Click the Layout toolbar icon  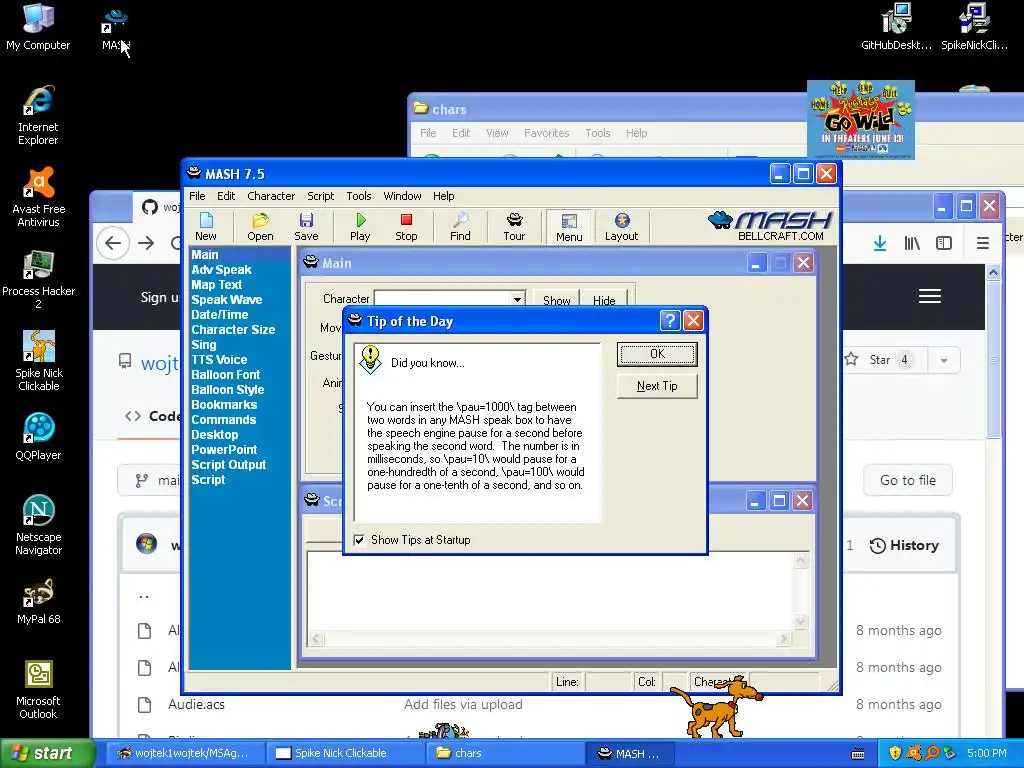point(621,227)
